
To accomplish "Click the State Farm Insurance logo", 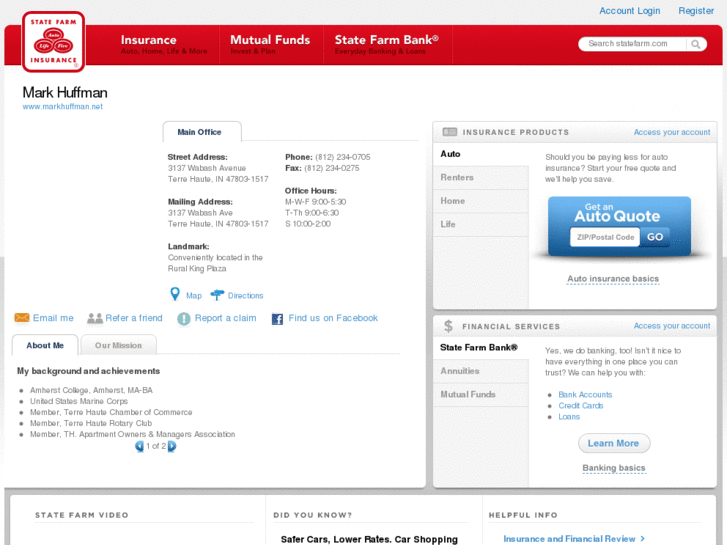I will (53, 42).
